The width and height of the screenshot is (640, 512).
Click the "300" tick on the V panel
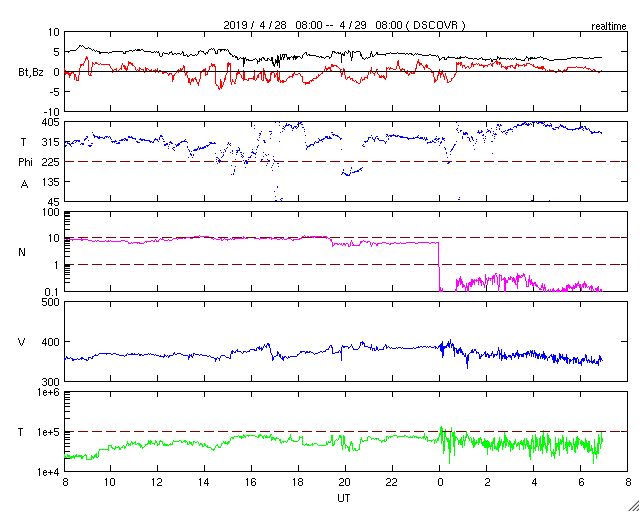click(x=51, y=382)
